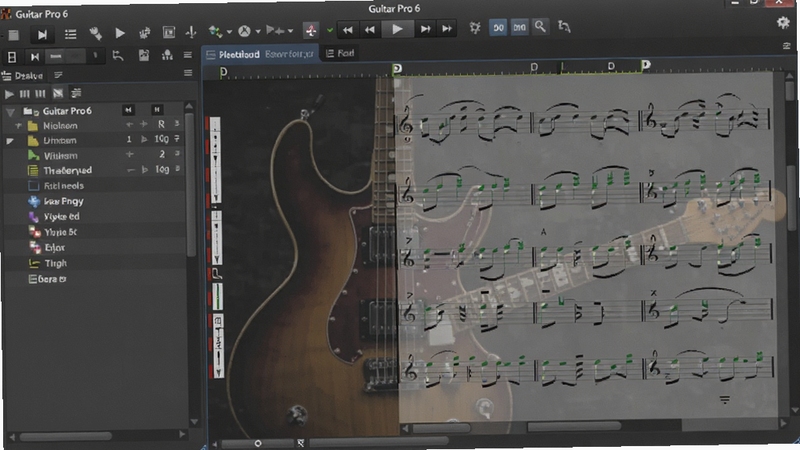The width and height of the screenshot is (800, 450).
Task: Open settings gear at top right
Action: pos(783,22)
